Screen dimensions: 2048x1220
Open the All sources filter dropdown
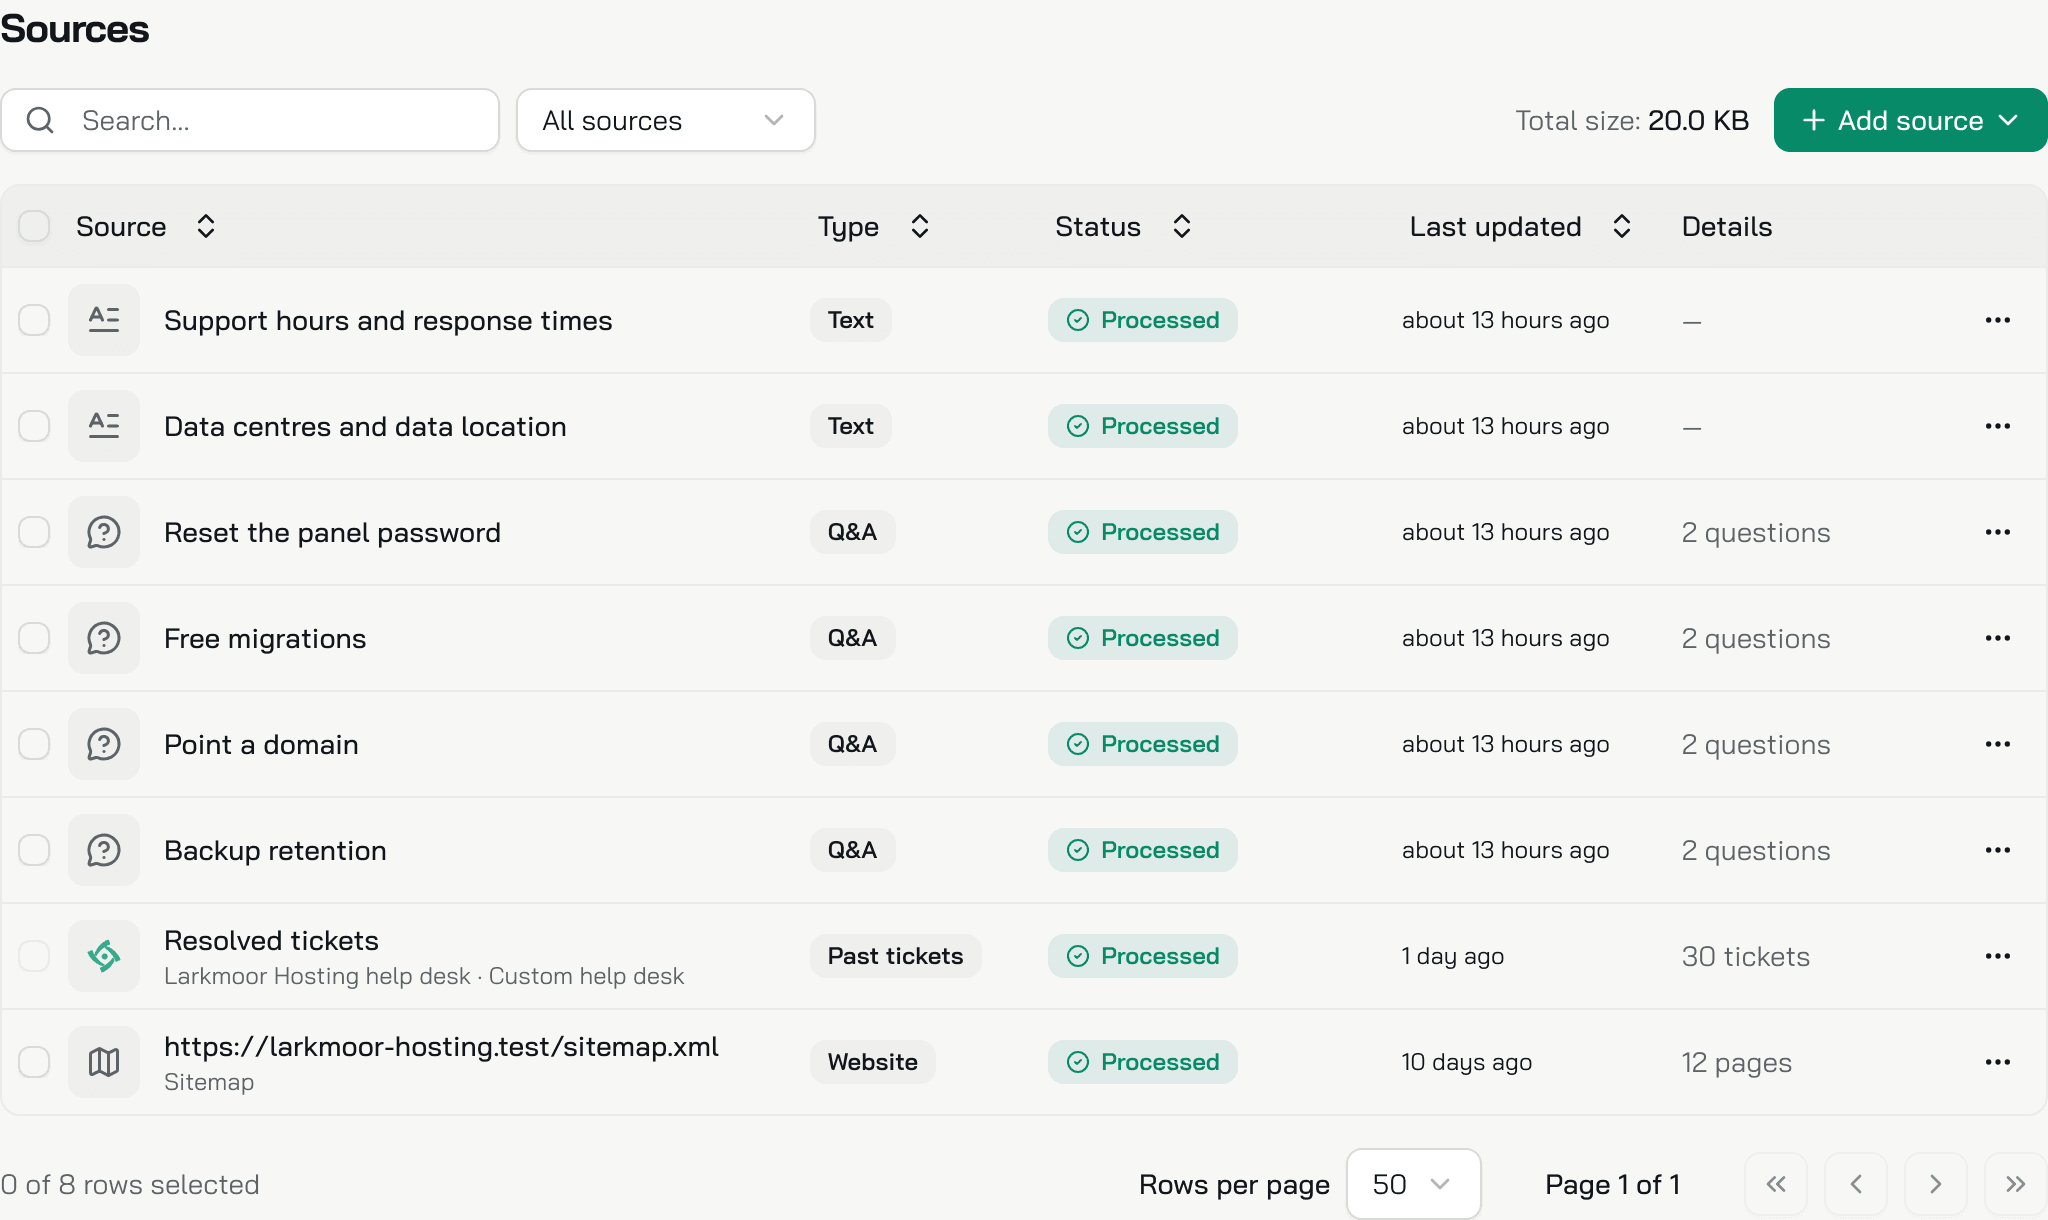point(666,120)
